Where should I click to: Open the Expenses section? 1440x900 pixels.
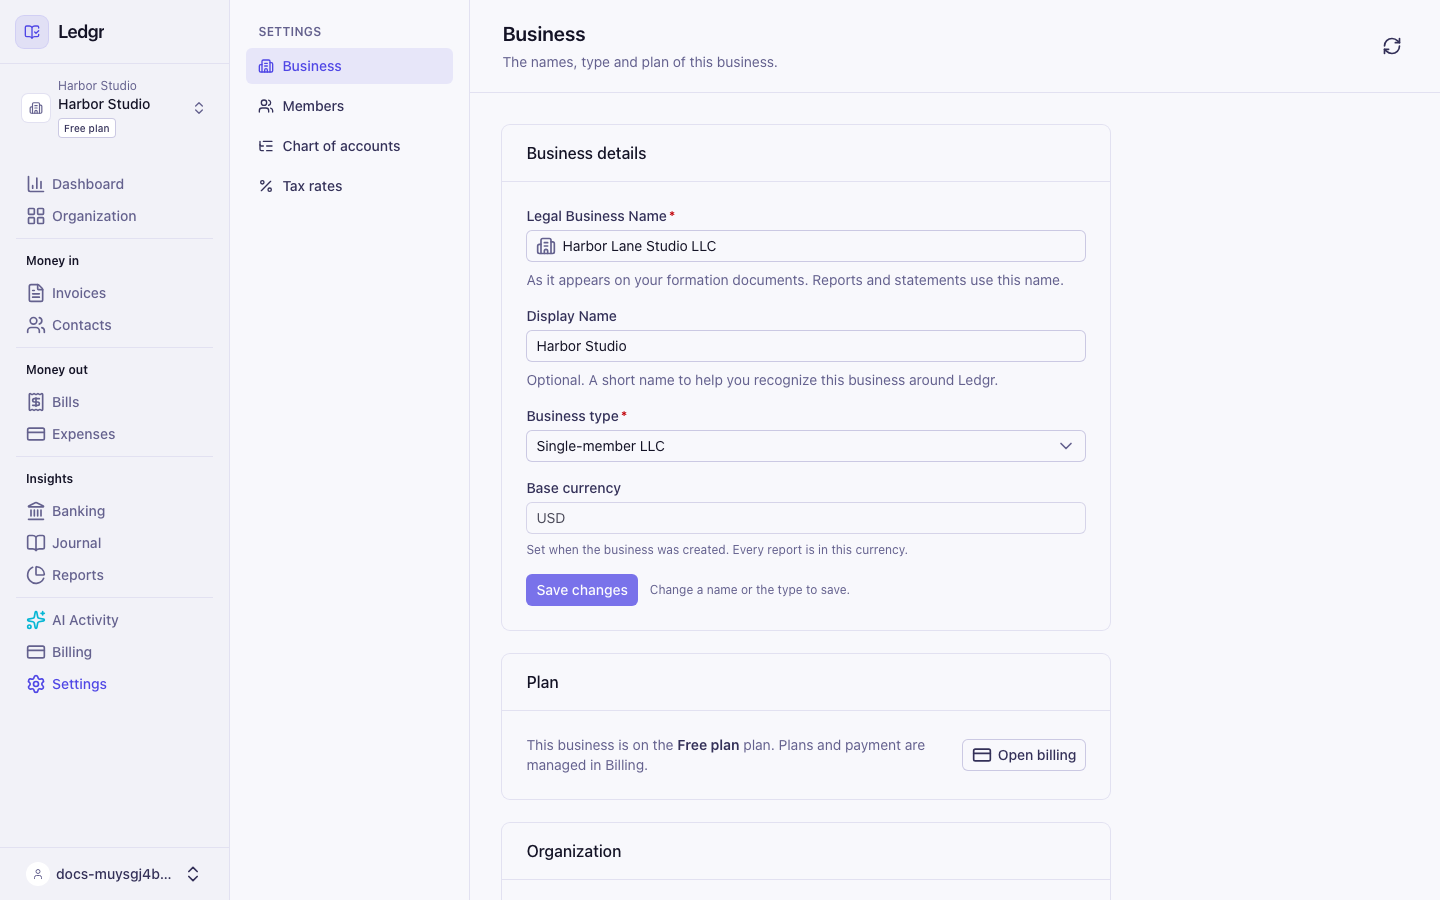click(x=114, y=434)
